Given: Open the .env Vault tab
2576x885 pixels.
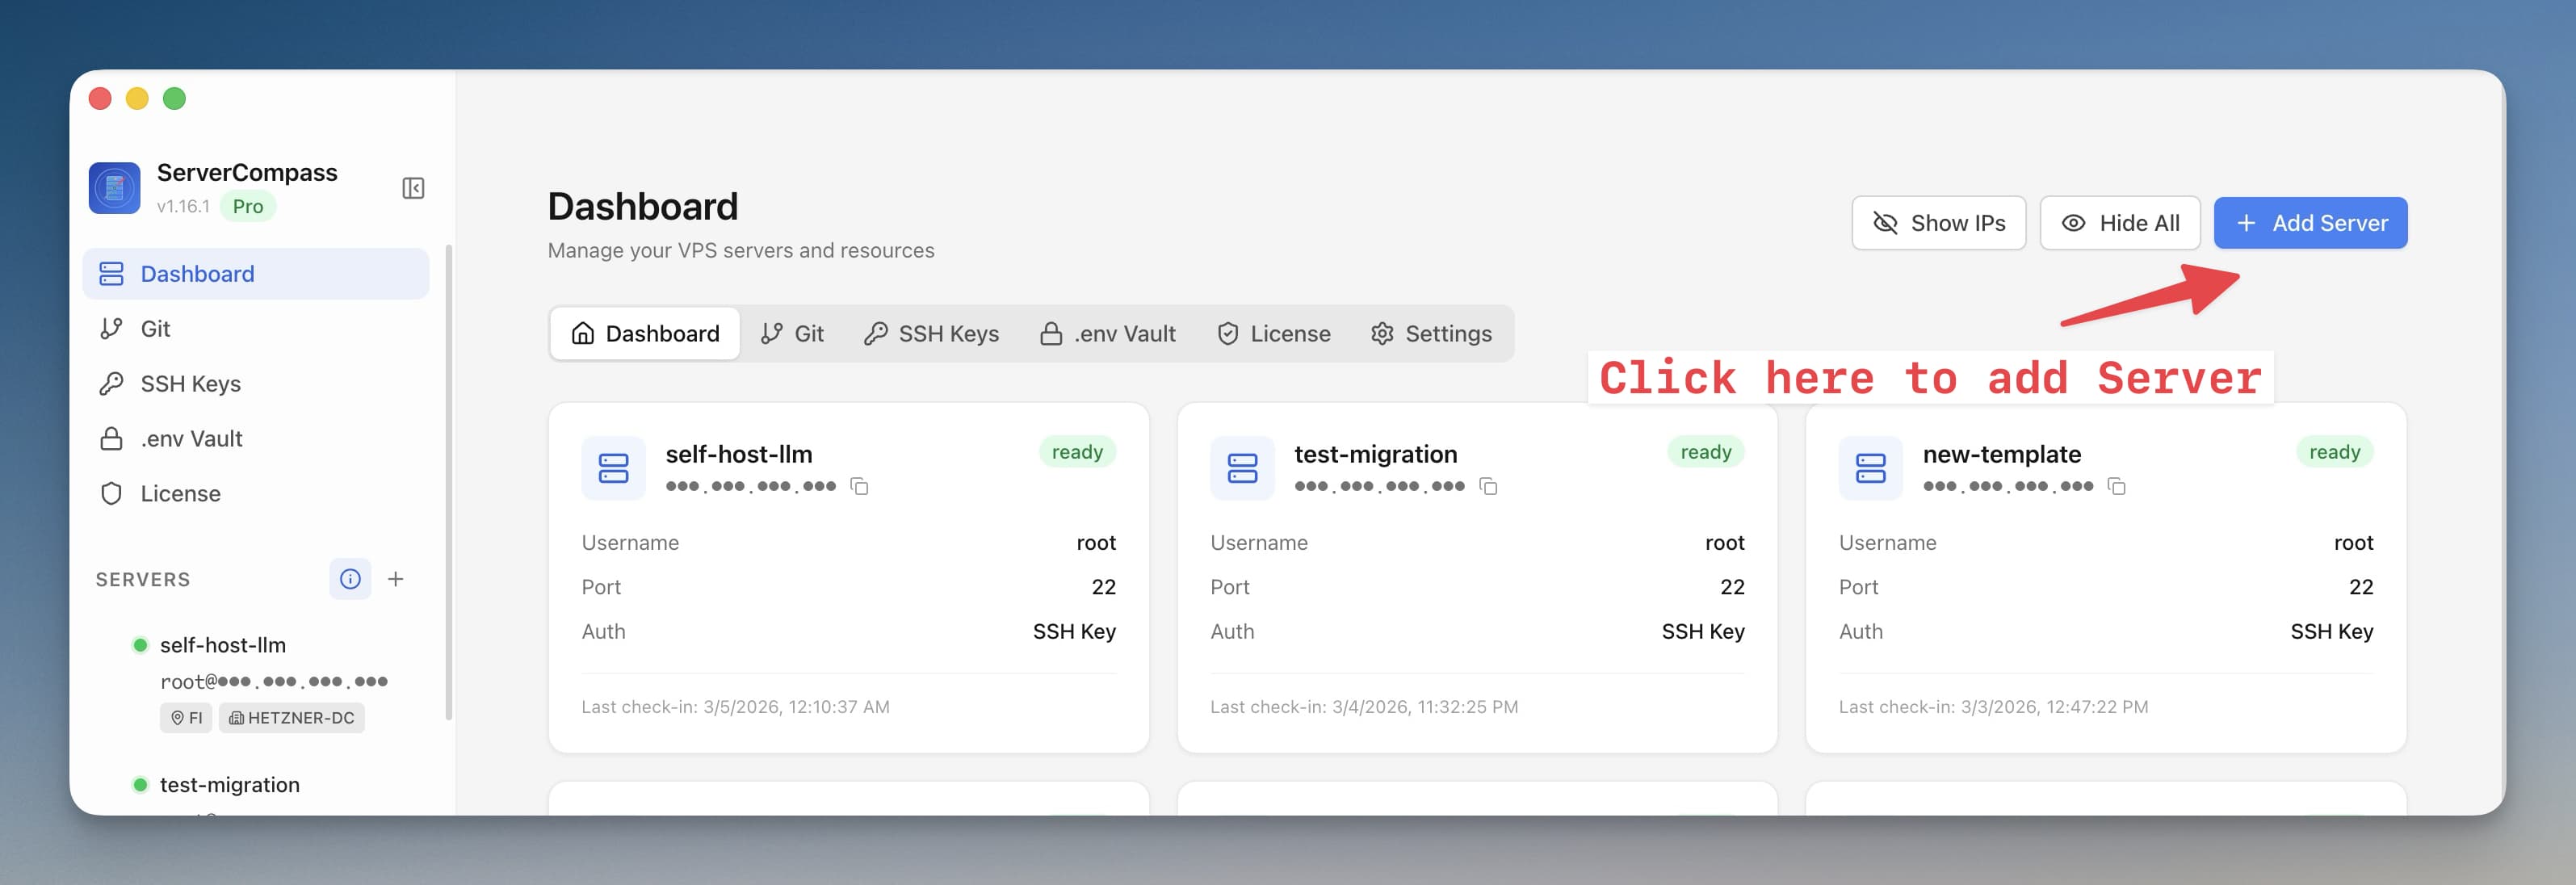Looking at the screenshot, I should click(1107, 333).
